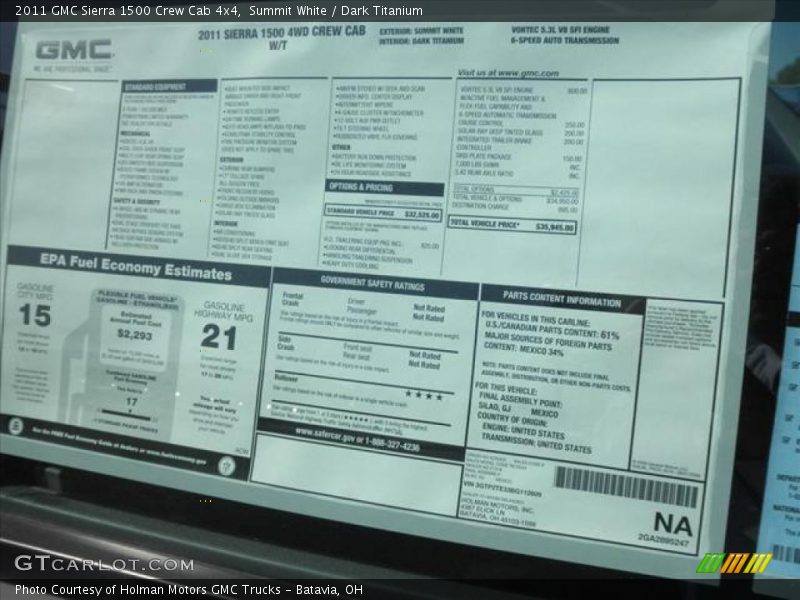
Task: Select 'TOTAL OPTIONS' line
Action: tap(515, 191)
